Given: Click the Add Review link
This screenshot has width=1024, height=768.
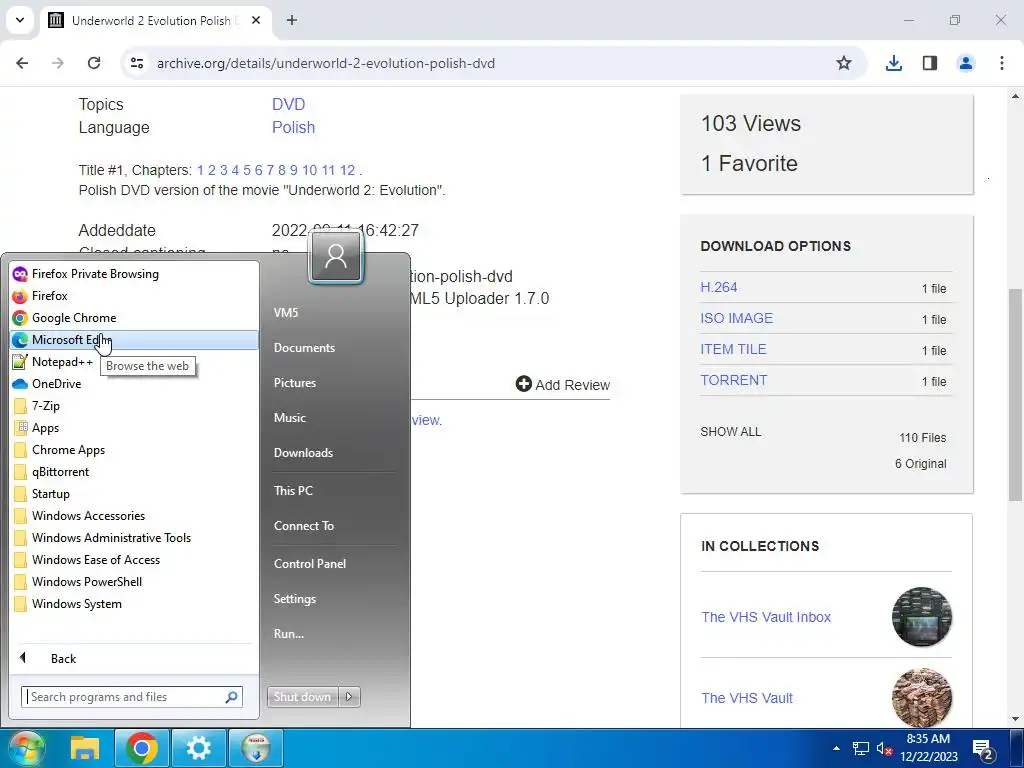Looking at the screenshot, I should click(x=563, y=385).
